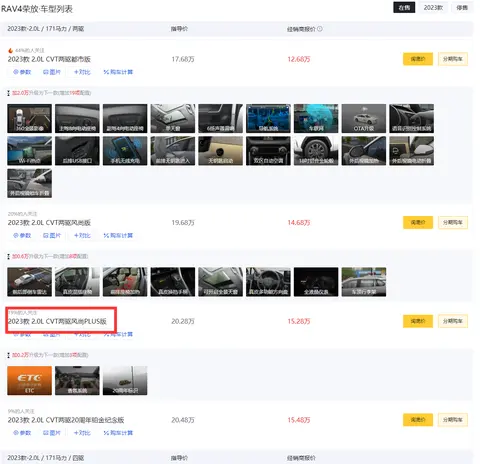Open the 语音识别控制系统 thumbnail
The image size is (480, 464).
click(411, 118)
